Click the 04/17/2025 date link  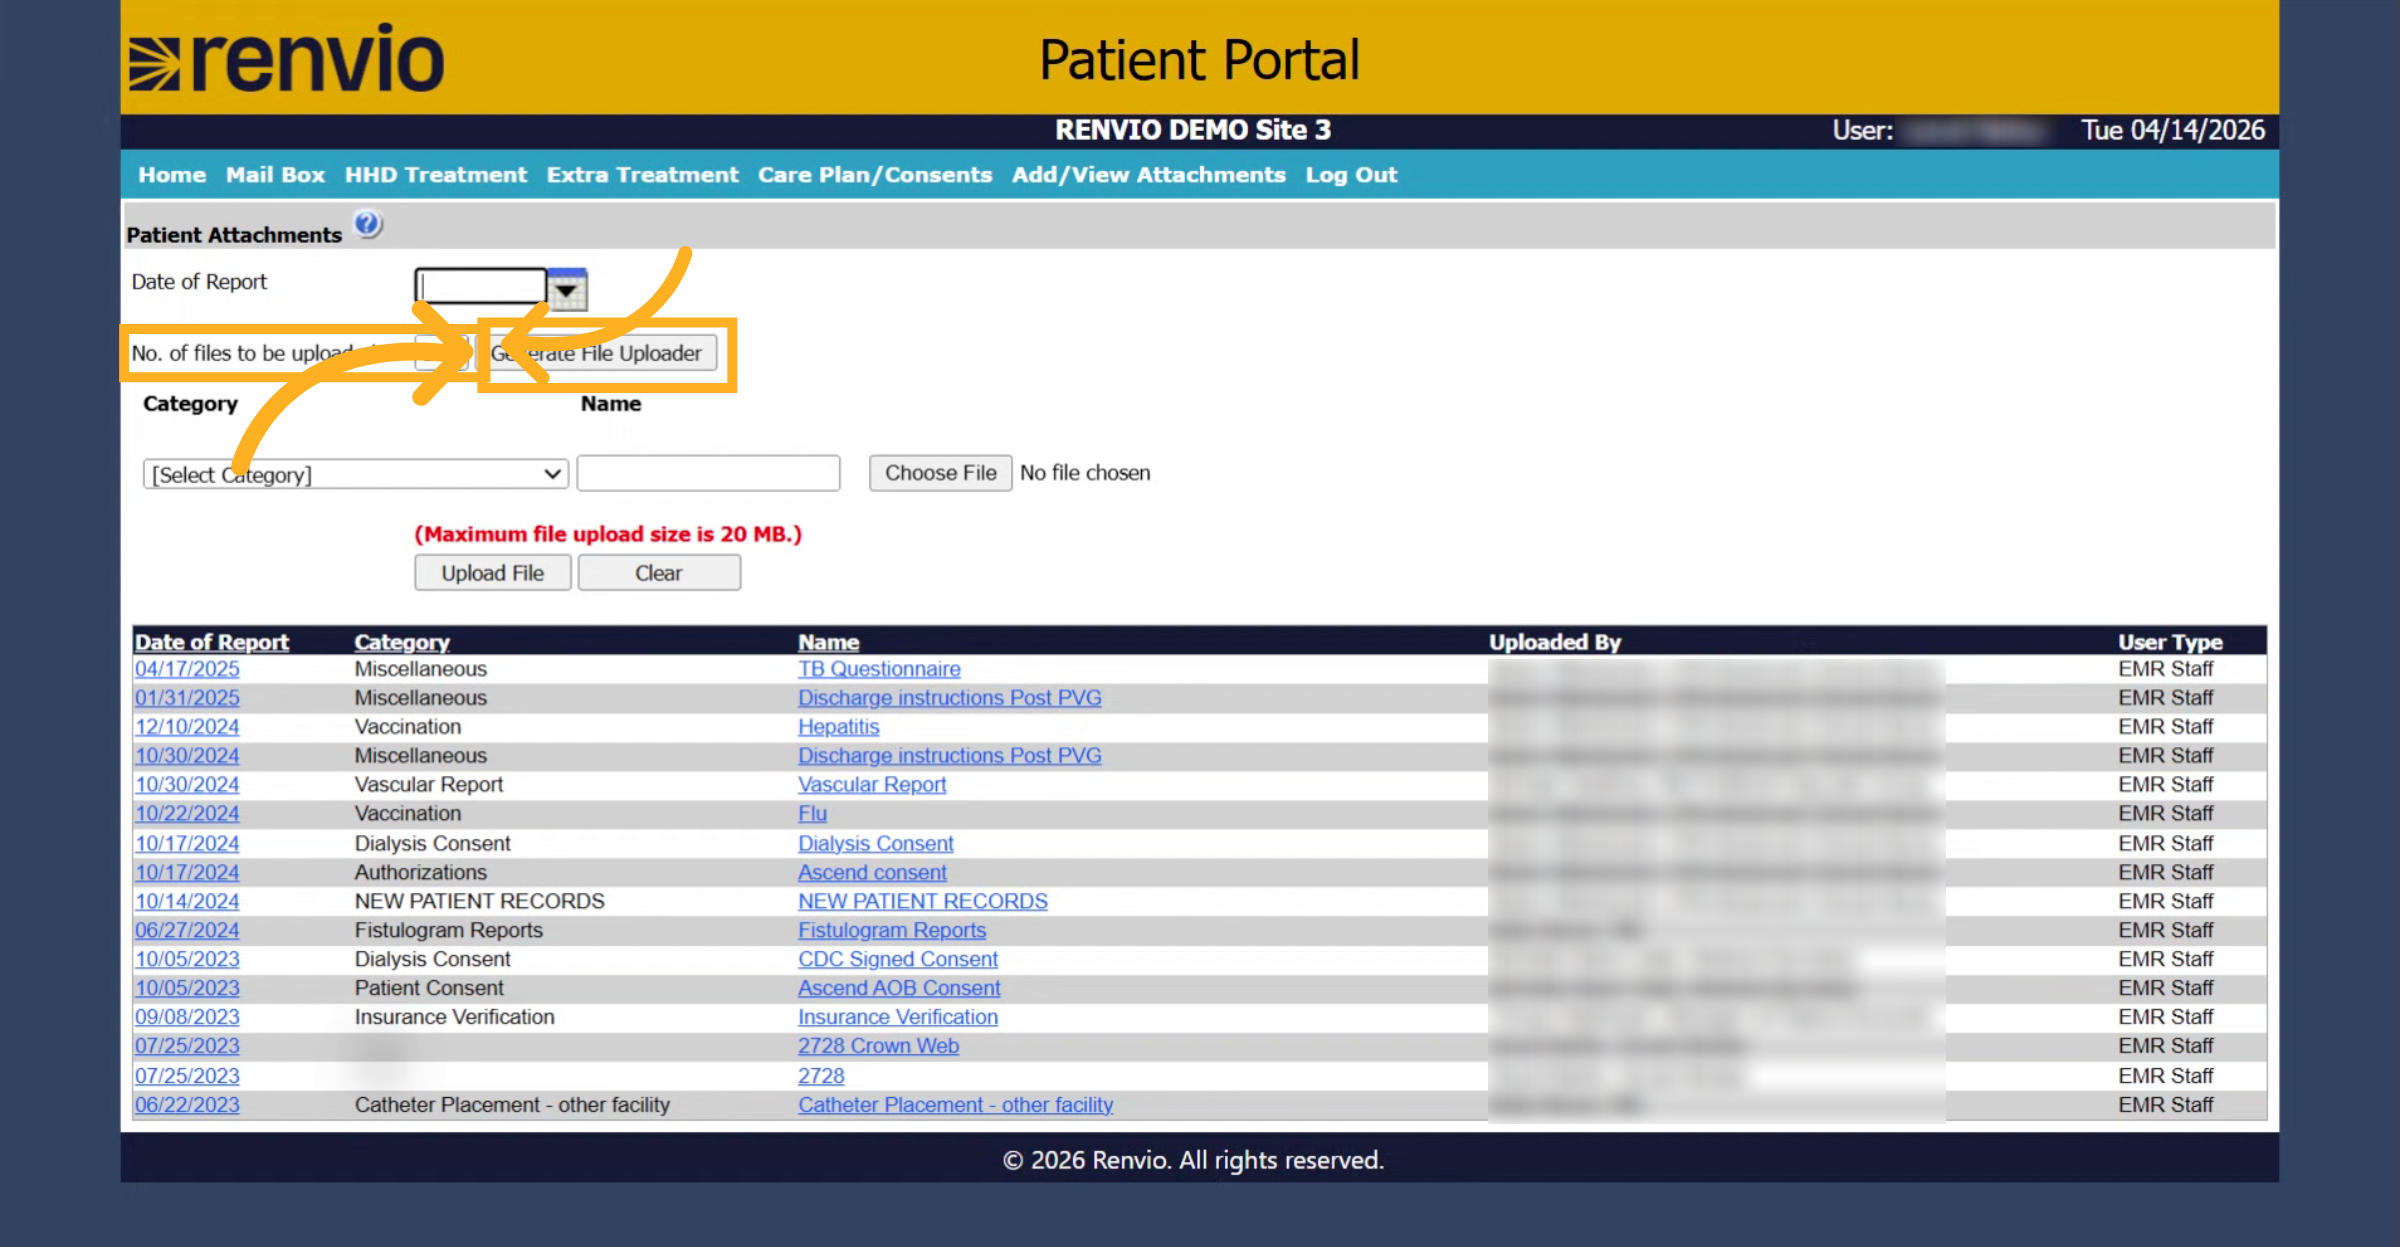click(x=187, y=669)
